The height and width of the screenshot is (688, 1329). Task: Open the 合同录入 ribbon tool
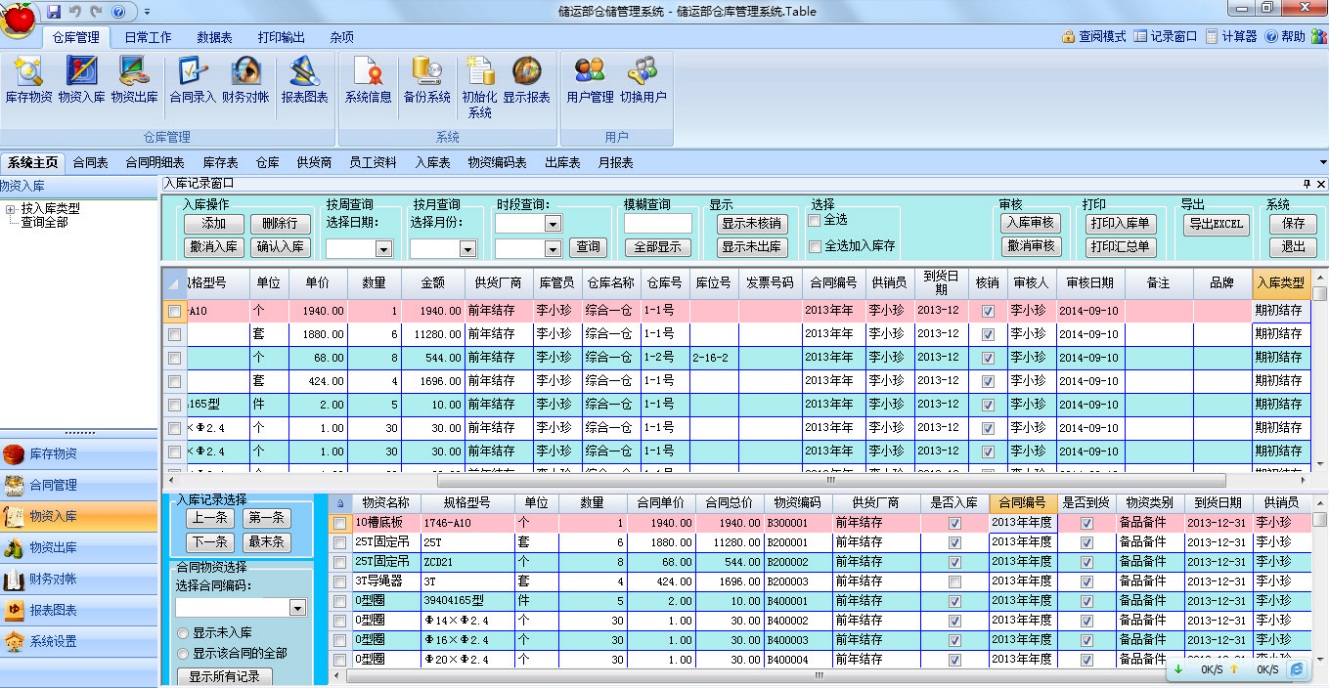pos(192,80)
